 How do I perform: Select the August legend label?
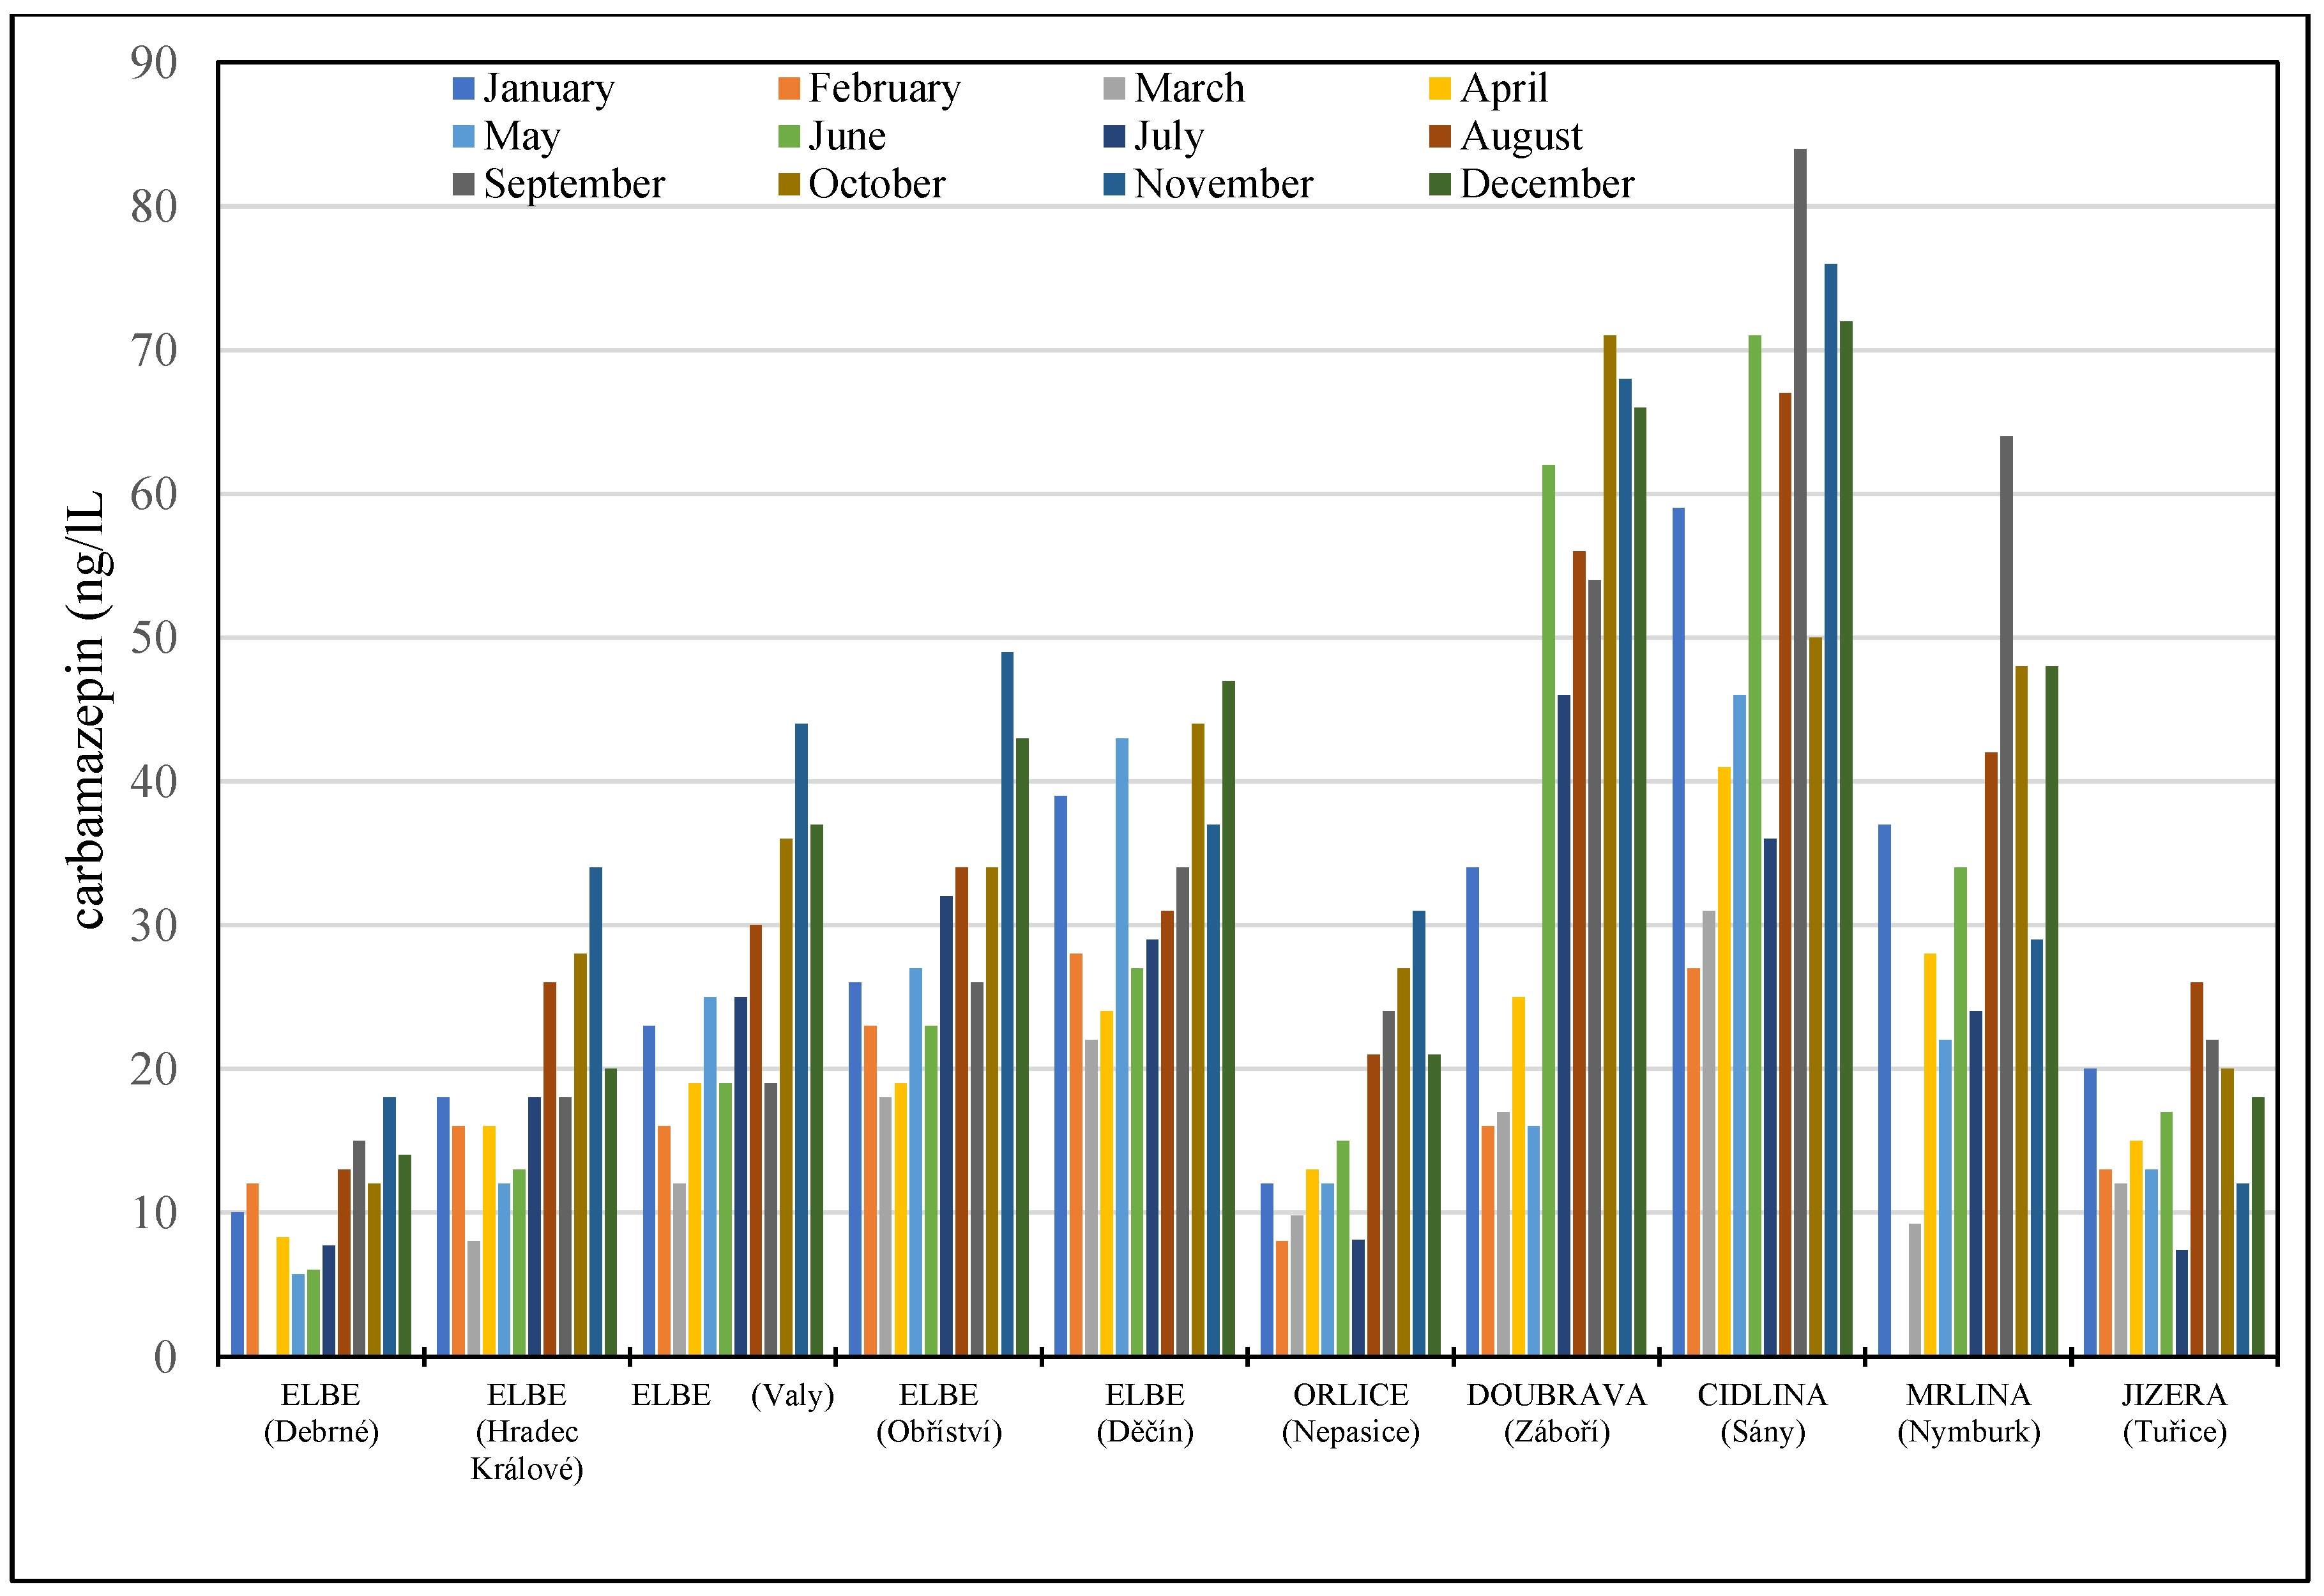tap(1520, 136)
